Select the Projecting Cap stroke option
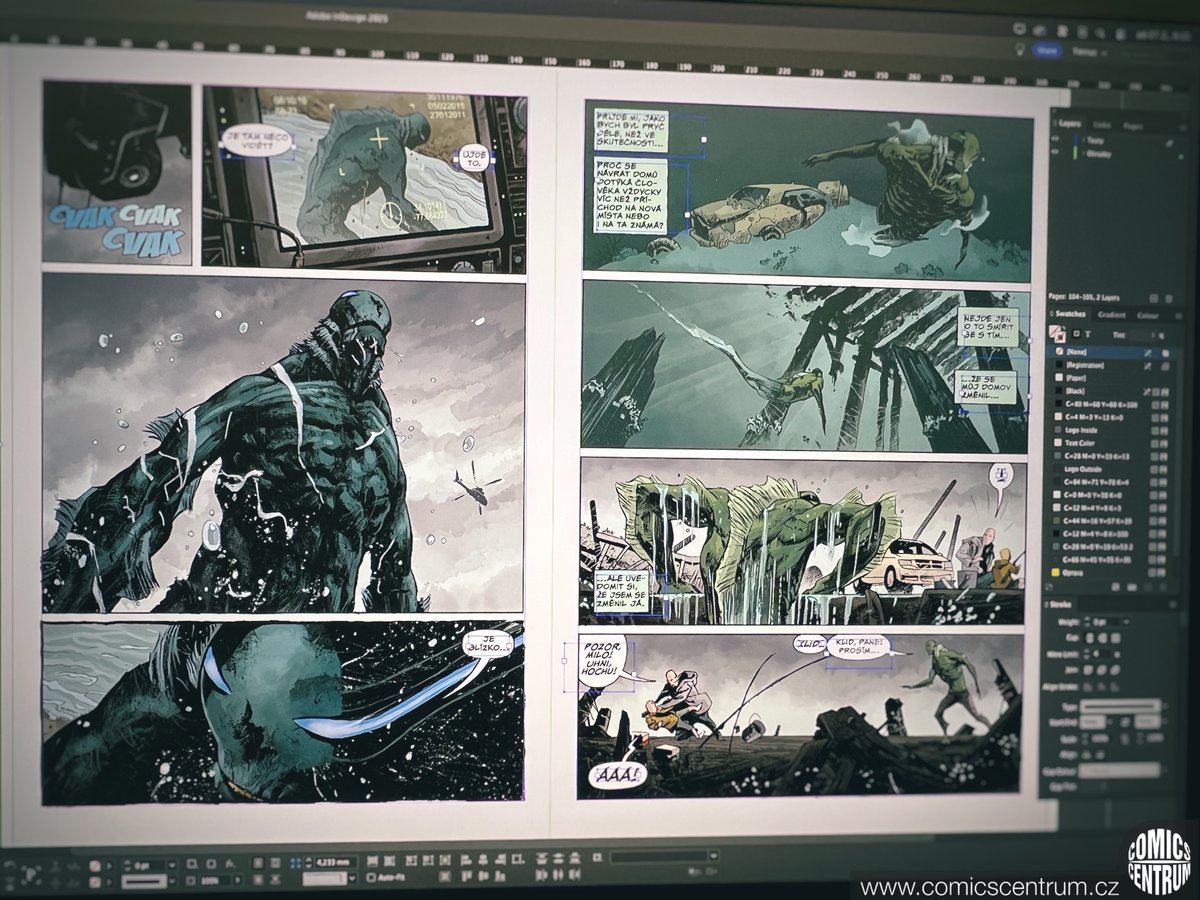This screenshot has height=900, width=1200. [1115, 638]
